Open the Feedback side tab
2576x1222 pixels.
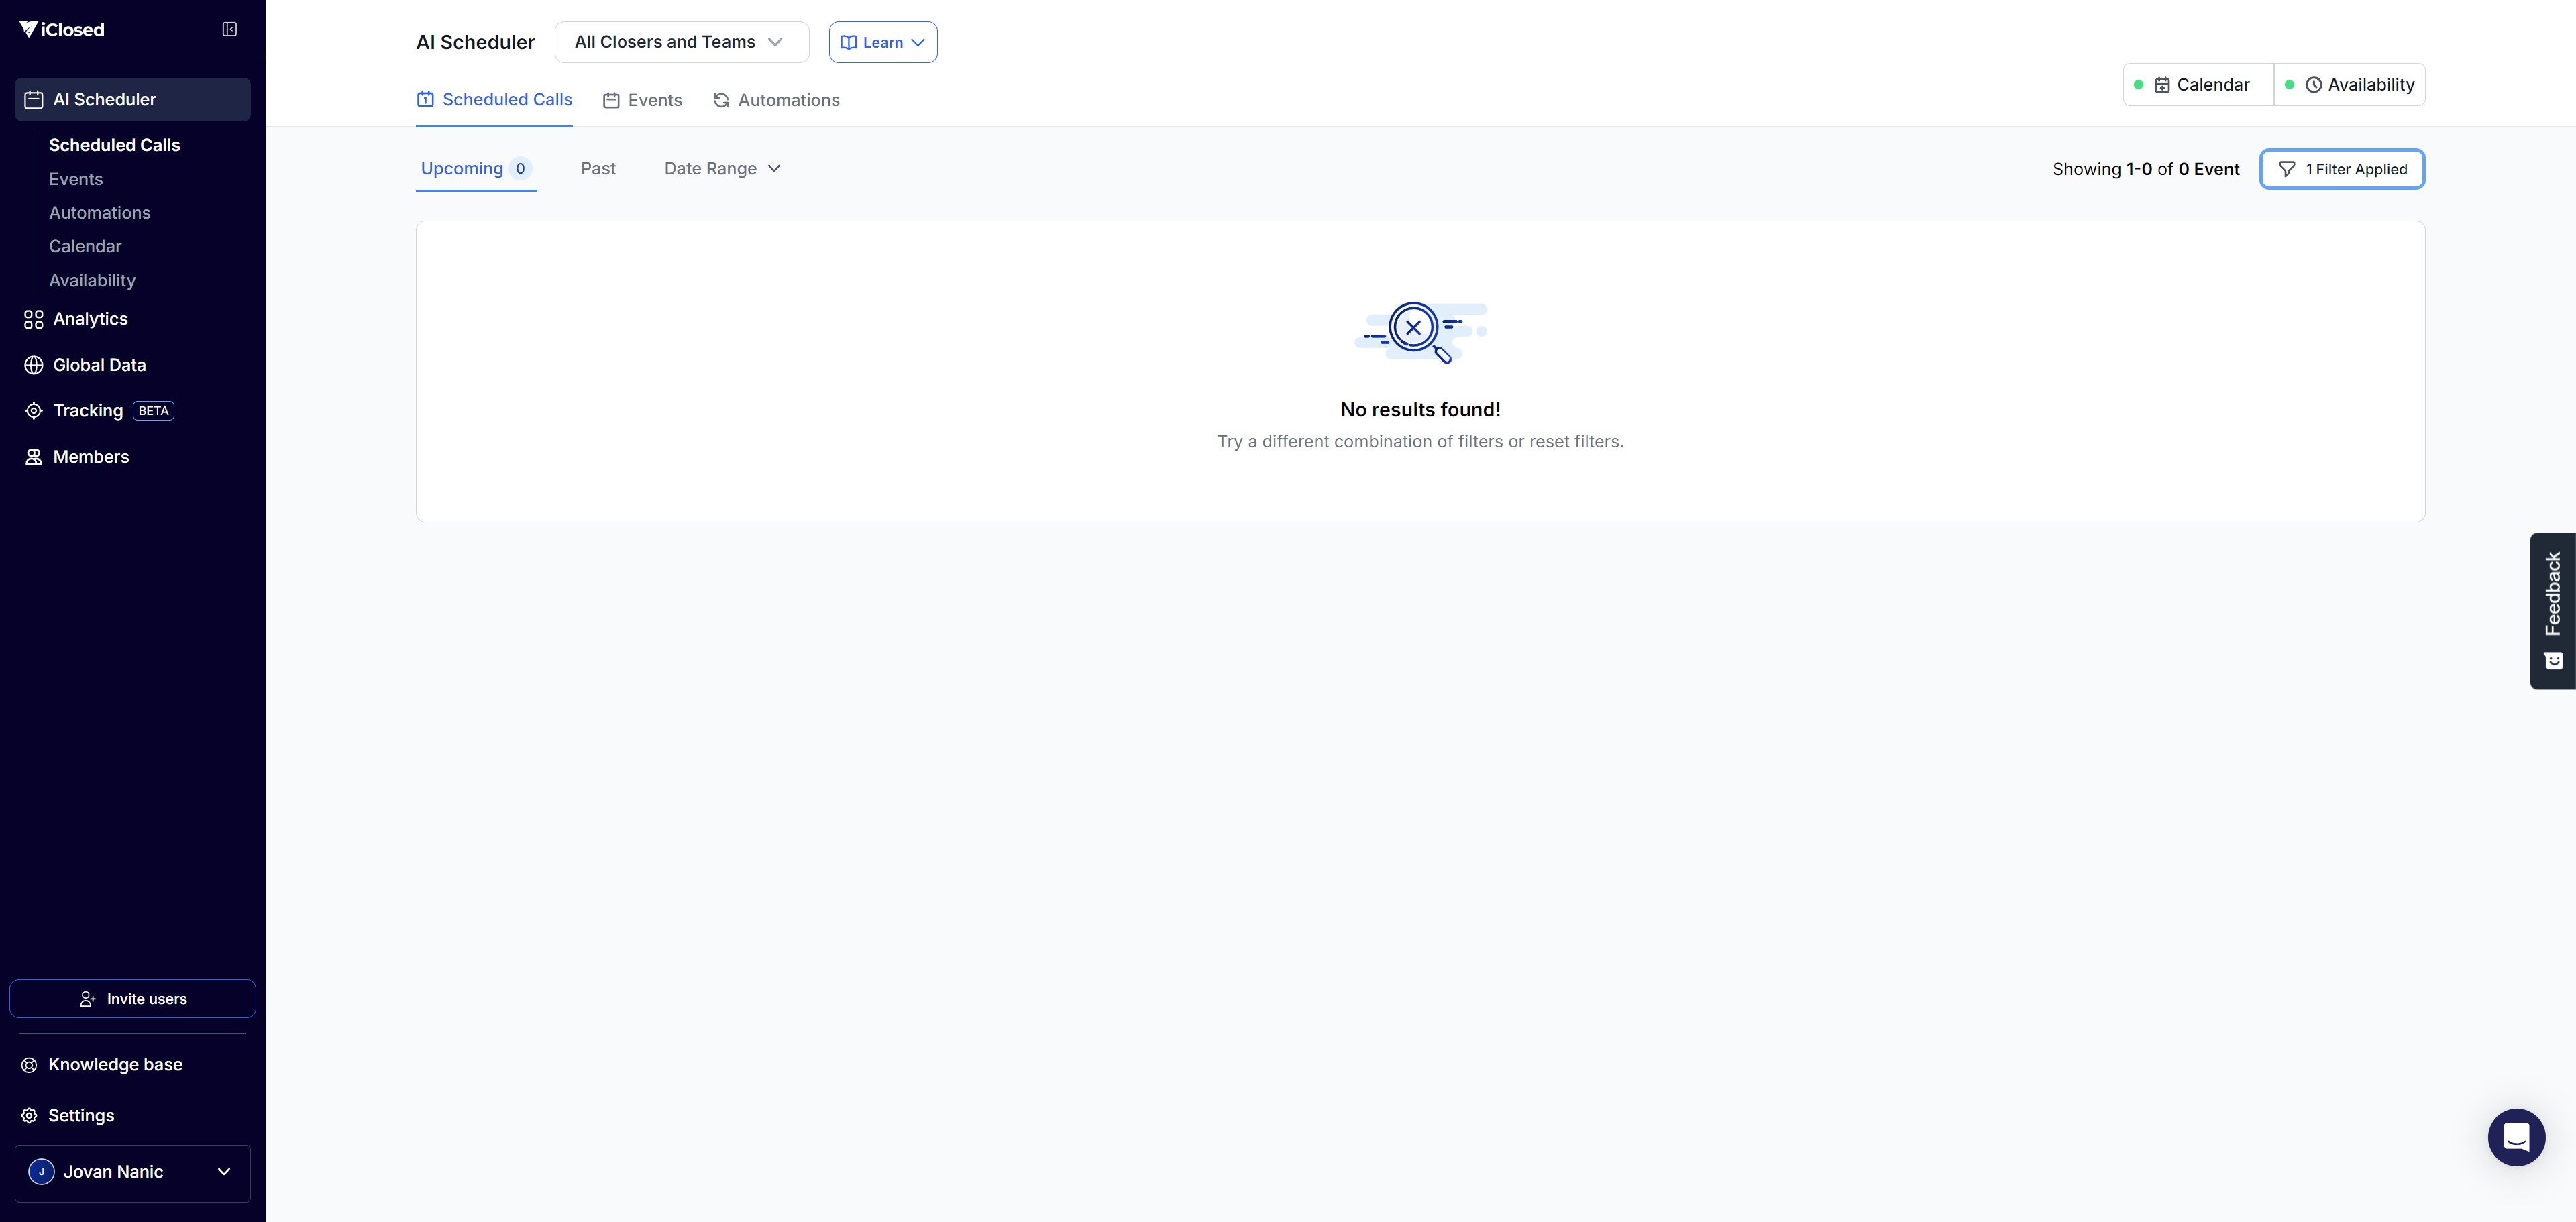click(x=2552, y=610)
